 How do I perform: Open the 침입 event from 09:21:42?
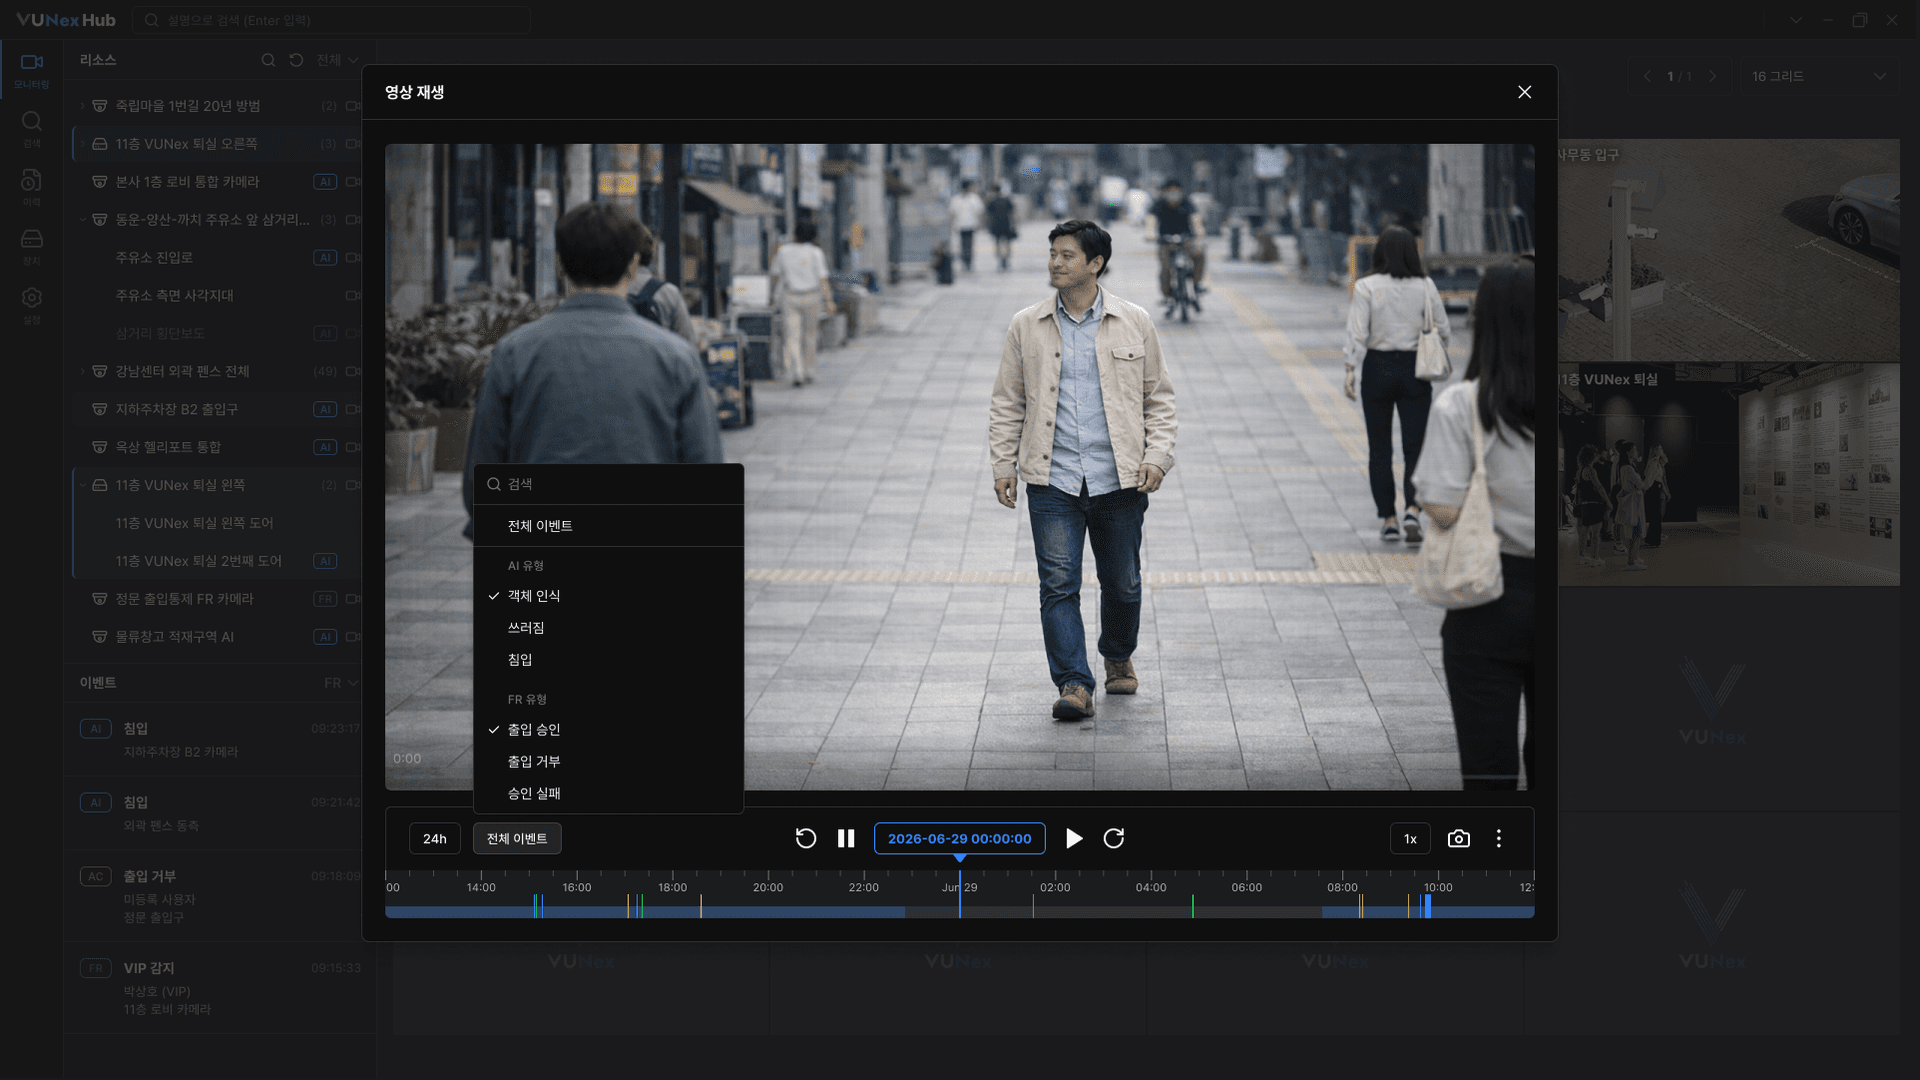(220, 813)
